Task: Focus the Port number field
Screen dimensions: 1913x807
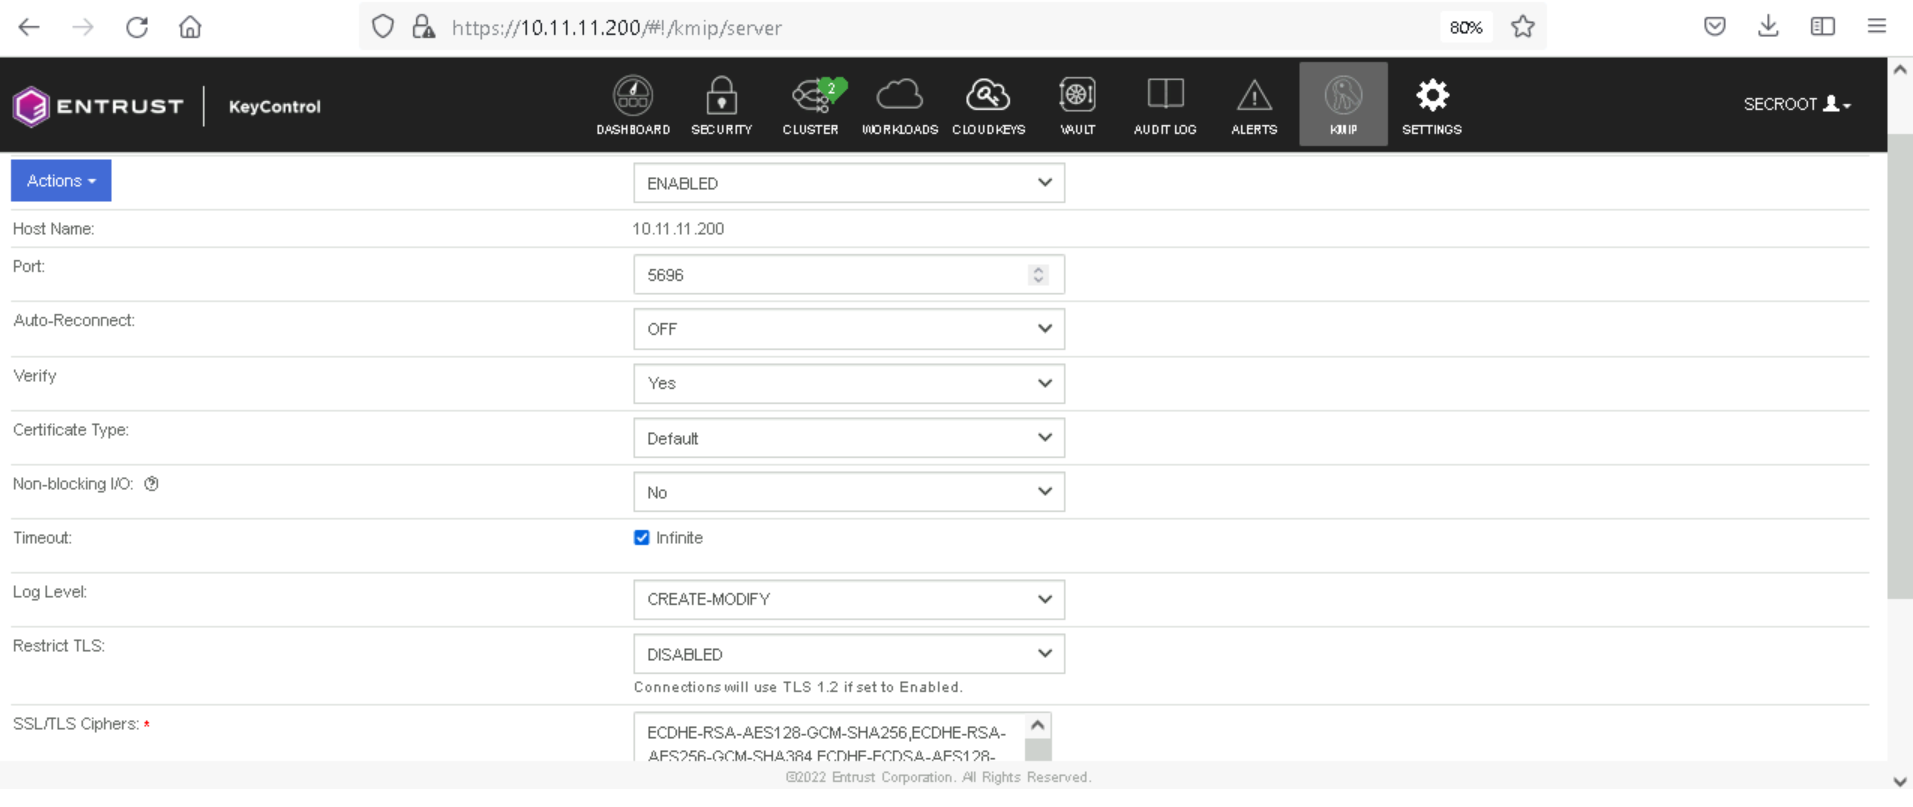Action: [x=849, y=275]
